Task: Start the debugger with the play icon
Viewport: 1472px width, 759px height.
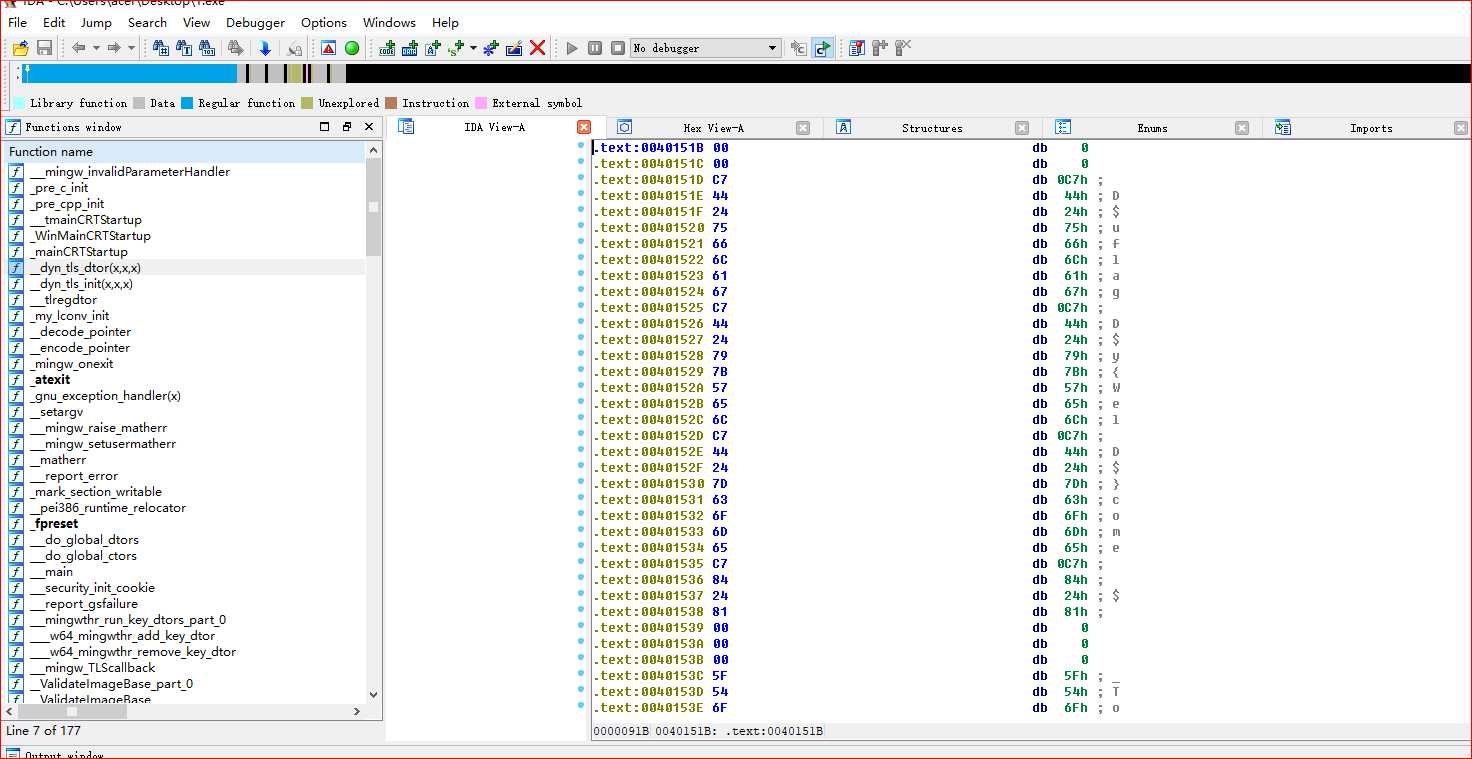Action: point(572,48)
